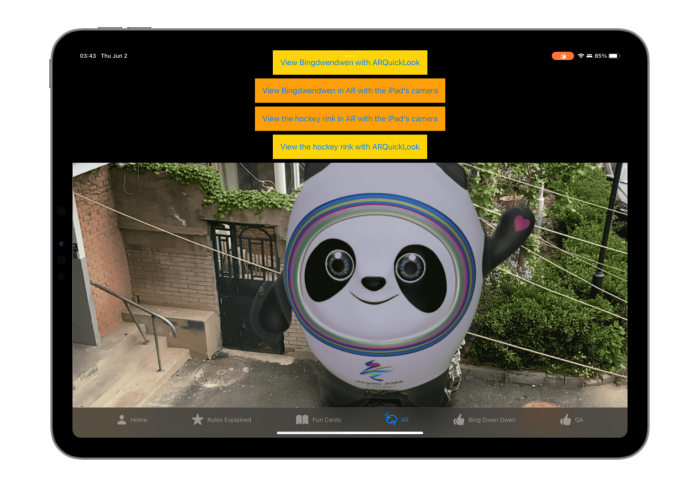Go to the Fun Cards tab label
Screen dimensions: 700x488
pos(327,420)
